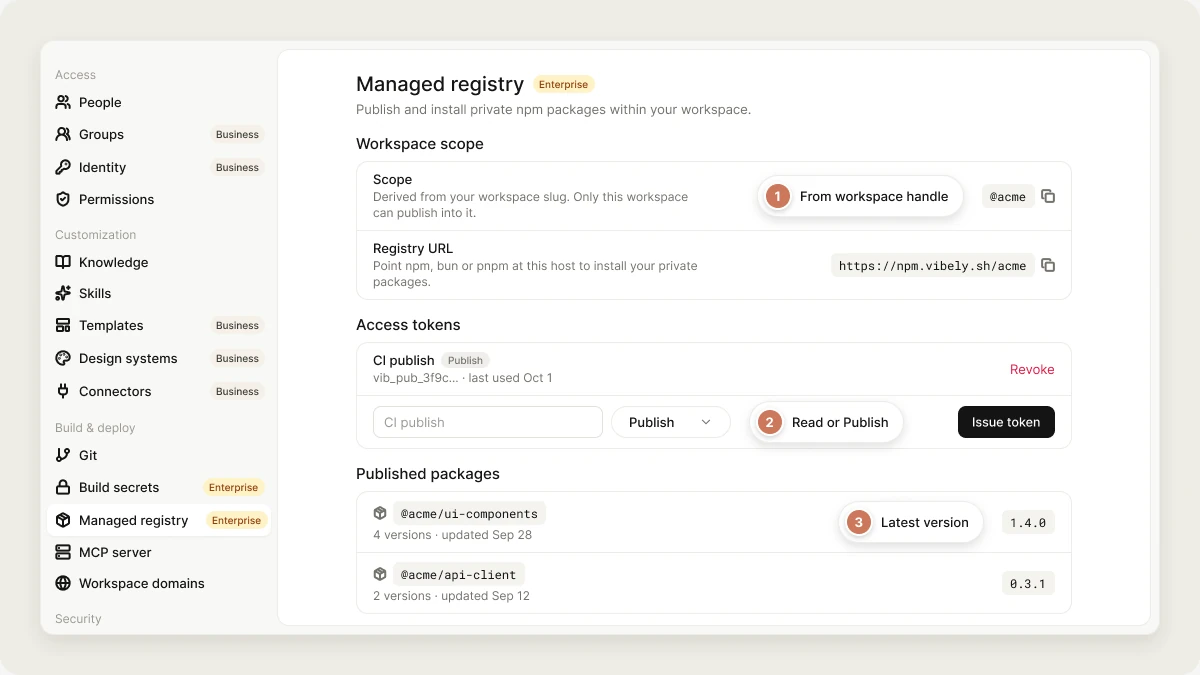Click the Publish tag on CI publish token
Screen dimensions: 1200x675
[x=465, y=360]
